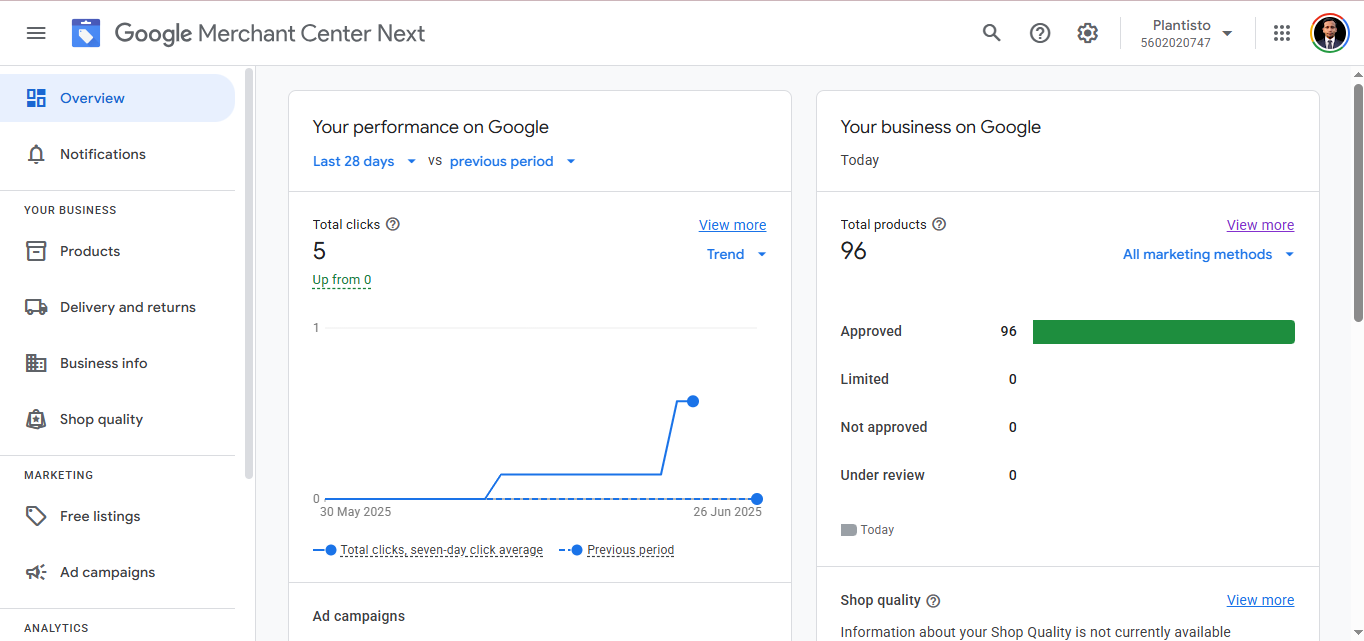Open the Google apps grid
Screen dimensions: 1364x641
click(x=1282, y=33)
